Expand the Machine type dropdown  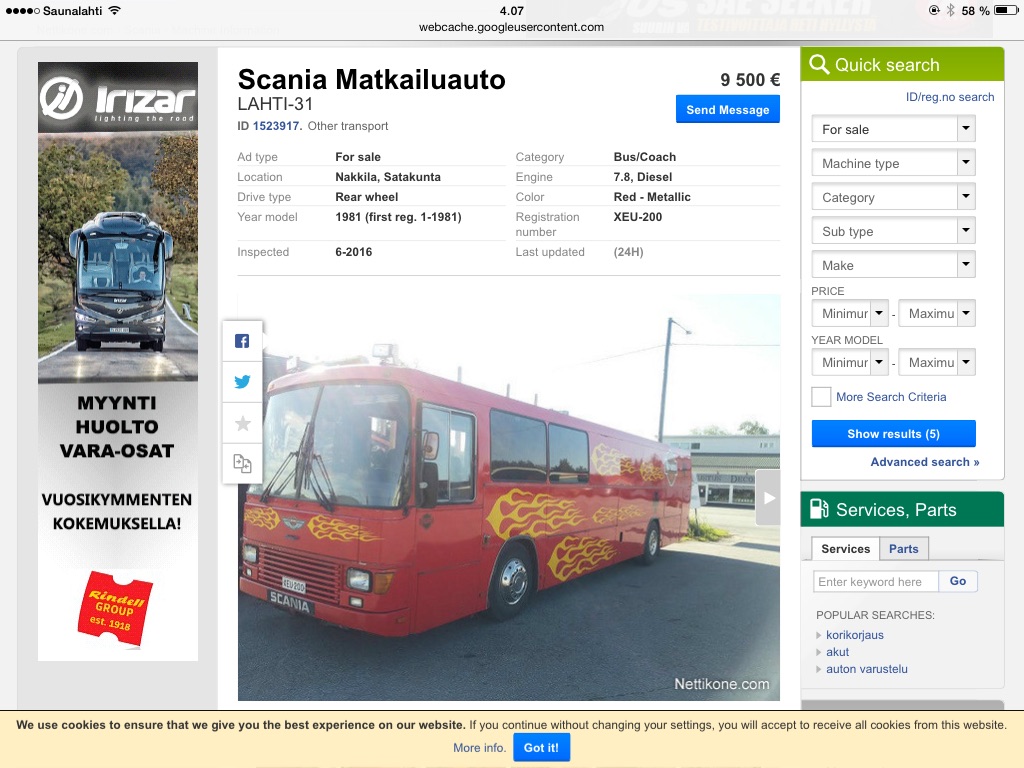pyautogui.click(x=893, y=163)
